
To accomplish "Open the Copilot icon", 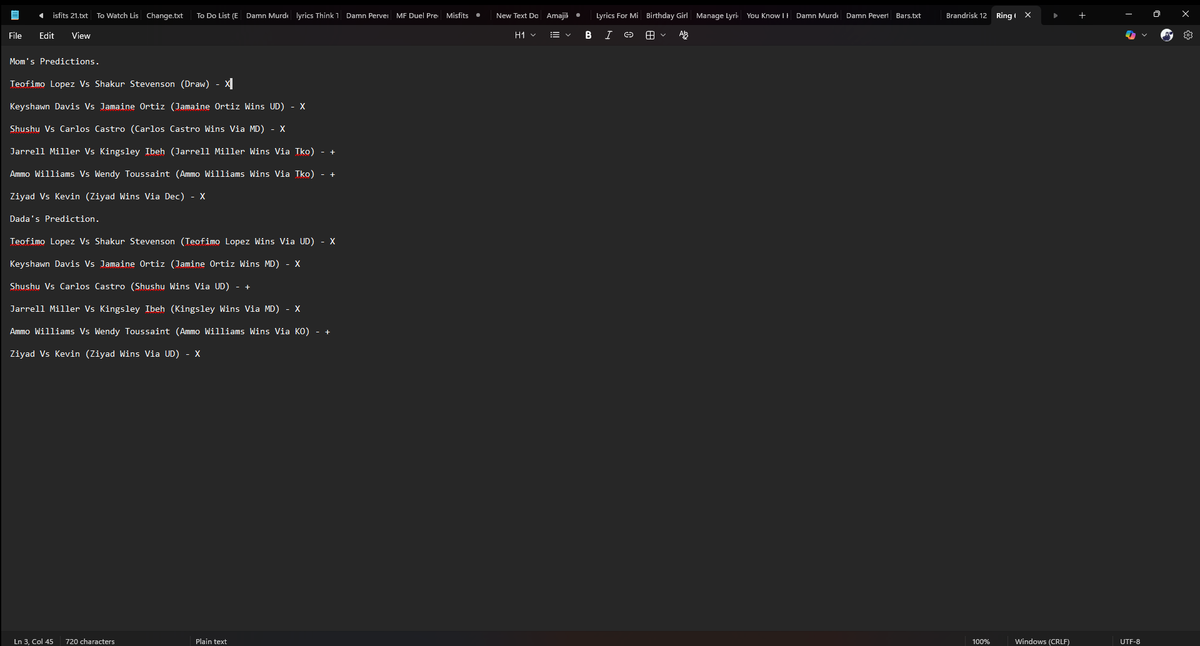I will click(1130, 35).
